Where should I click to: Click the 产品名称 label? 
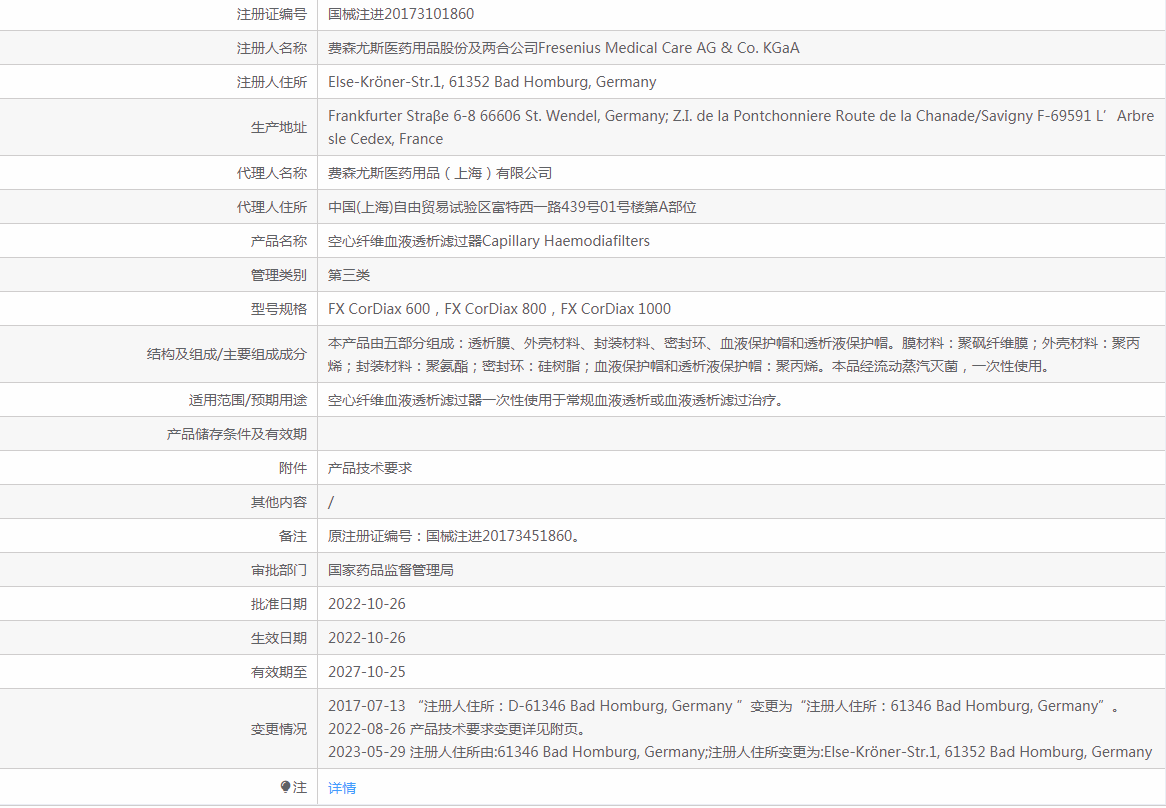pos(279,242)
